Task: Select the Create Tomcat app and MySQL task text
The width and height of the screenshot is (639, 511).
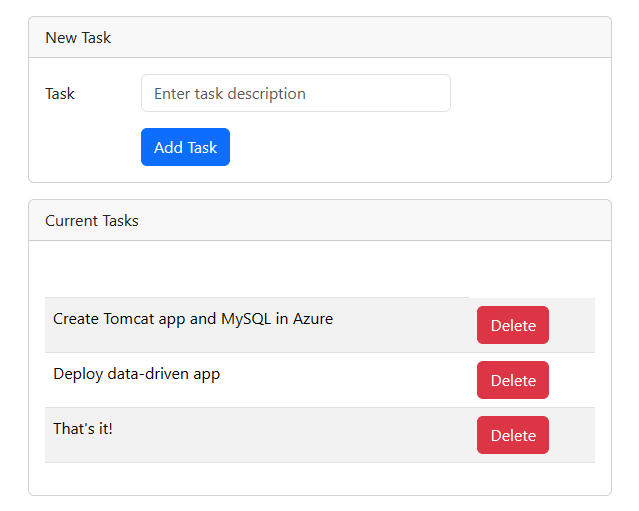Action: coord(193,319)
